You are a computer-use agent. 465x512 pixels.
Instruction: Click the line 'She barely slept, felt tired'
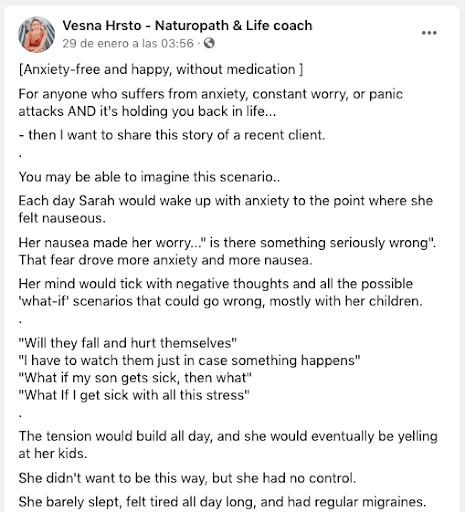(x=222, y=502)
